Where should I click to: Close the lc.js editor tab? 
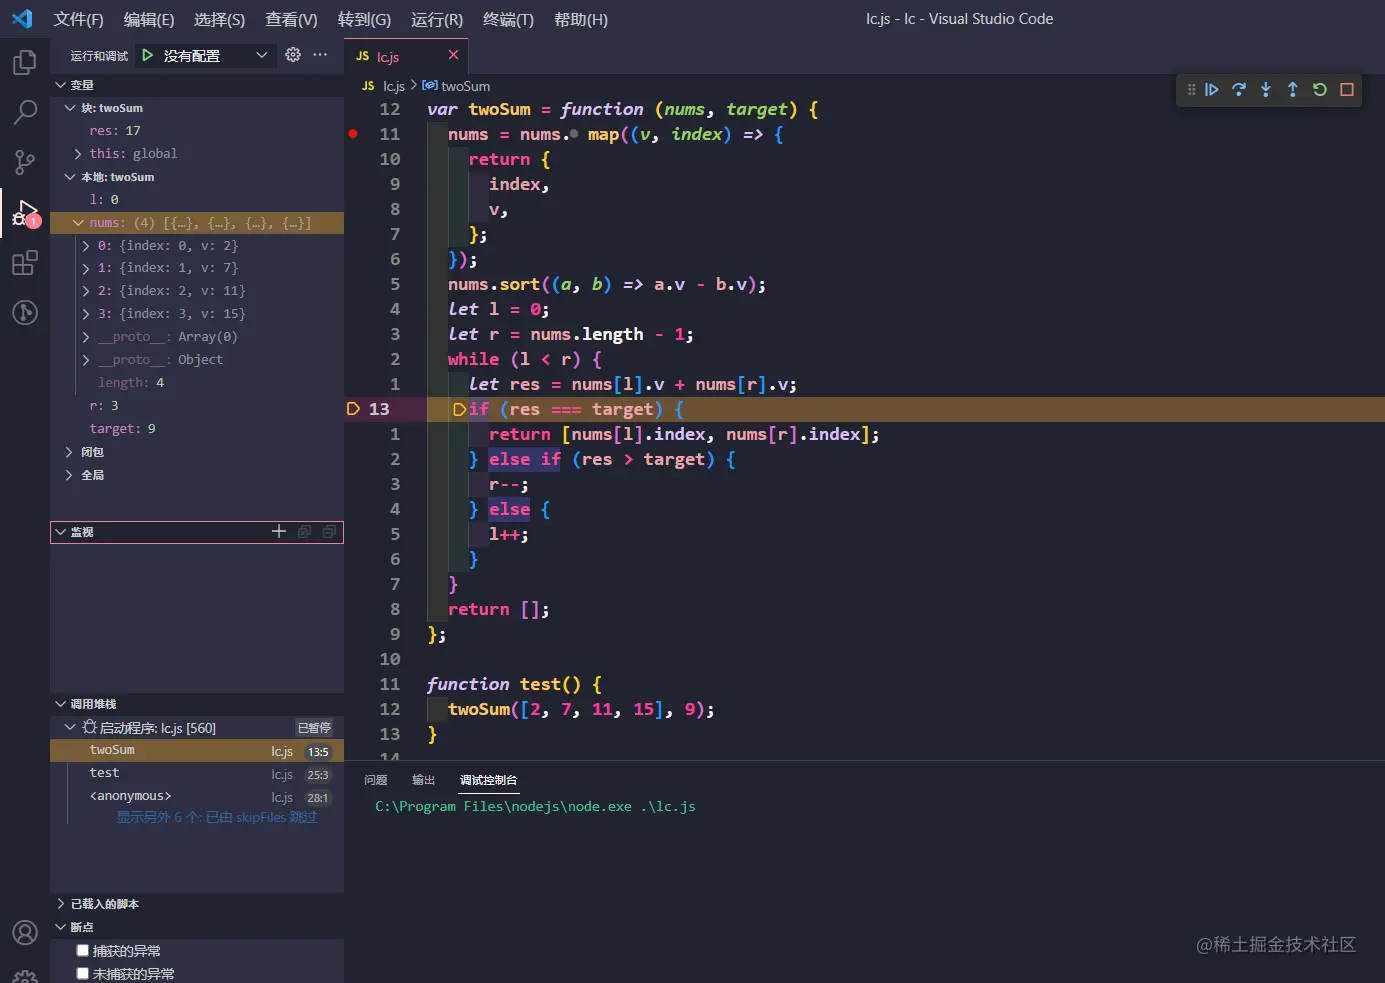[453, 55]
